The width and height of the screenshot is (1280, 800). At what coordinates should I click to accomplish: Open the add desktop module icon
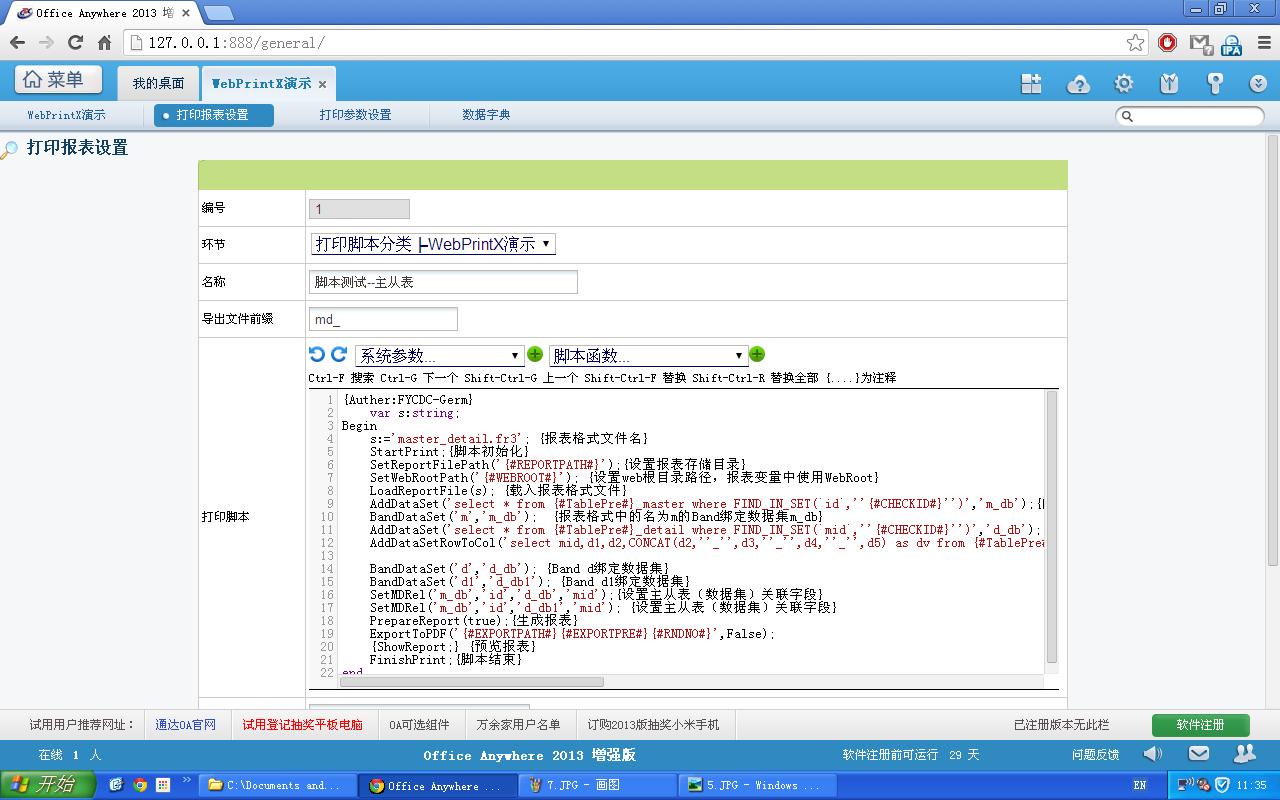1031,84
